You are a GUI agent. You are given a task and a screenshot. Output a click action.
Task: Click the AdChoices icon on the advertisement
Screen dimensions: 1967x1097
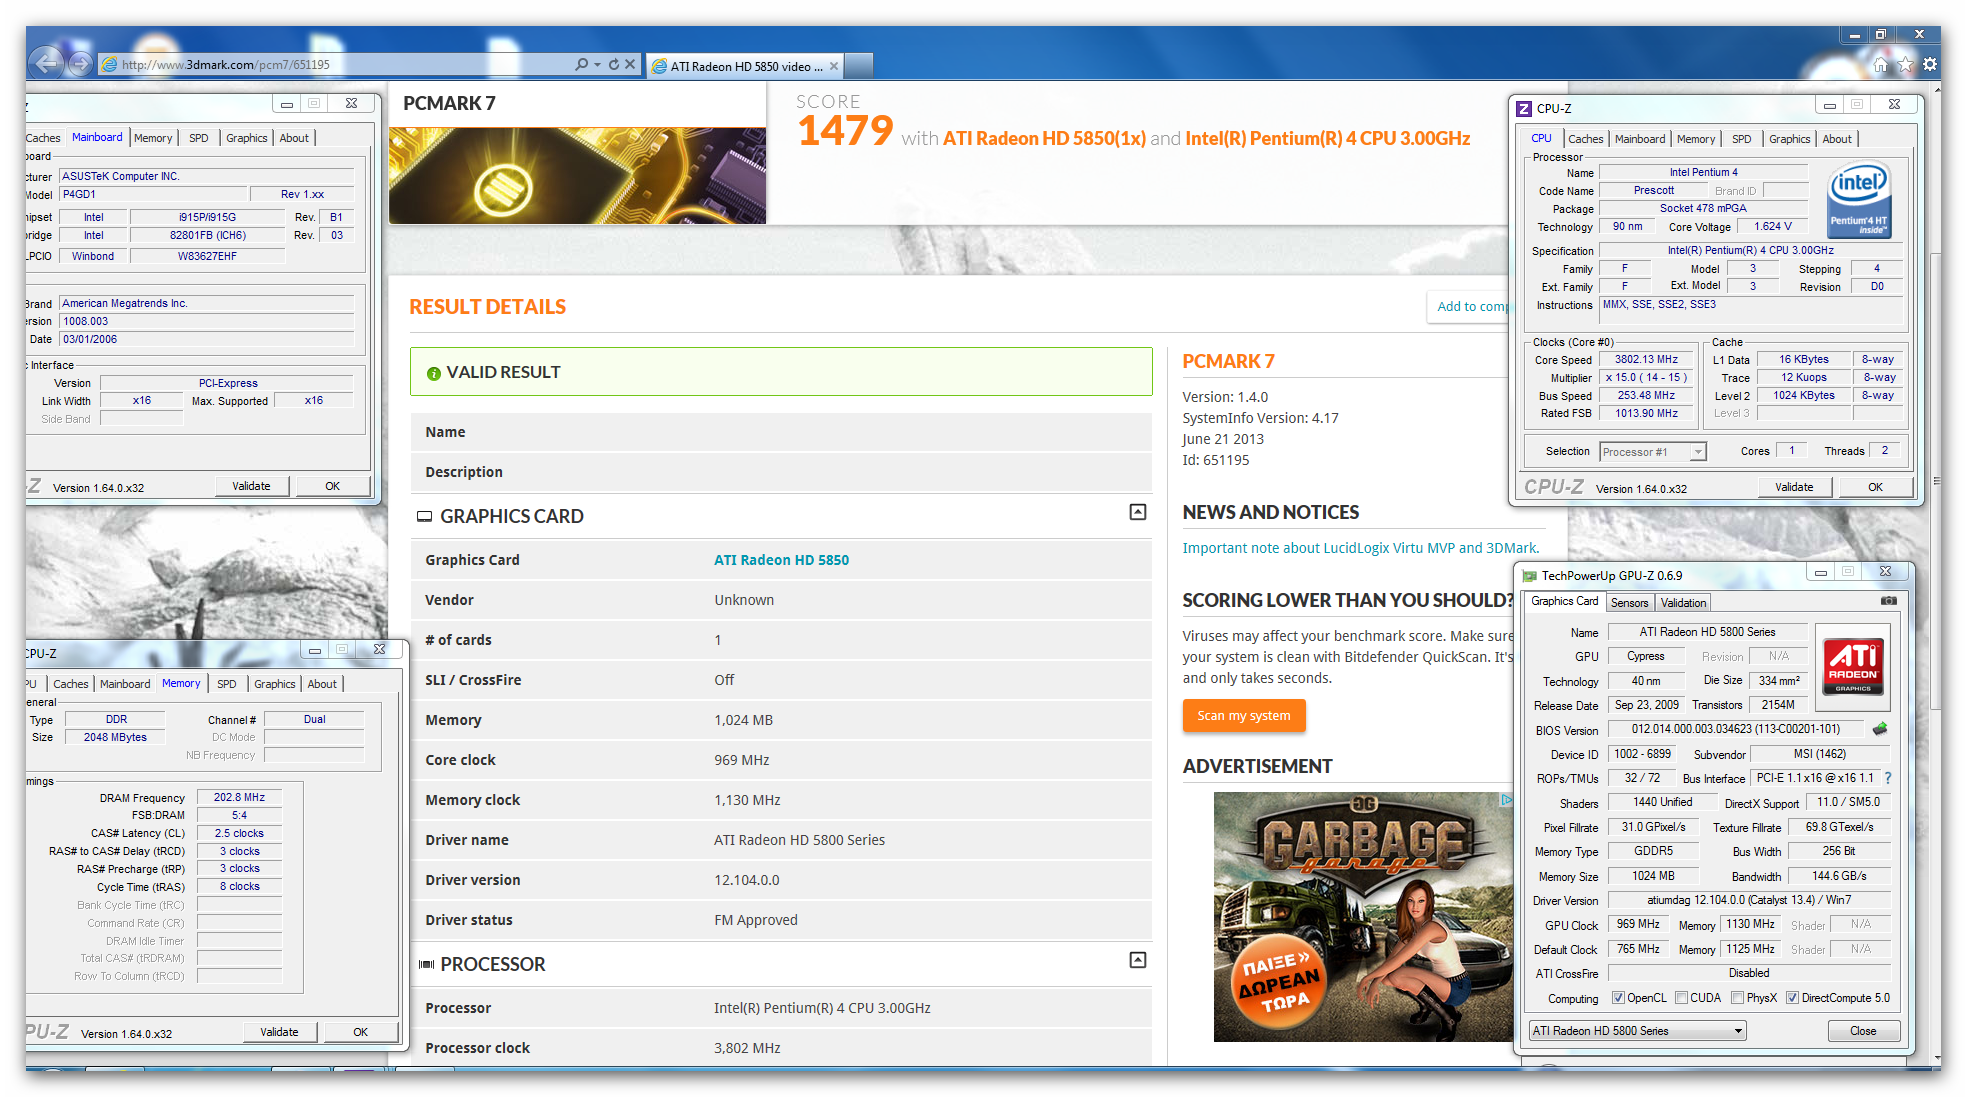(1506, 800)
